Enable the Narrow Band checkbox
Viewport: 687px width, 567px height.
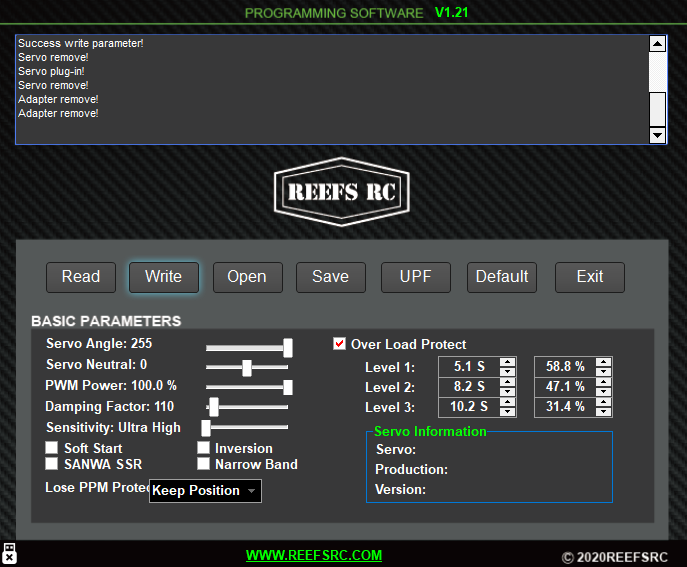pos(203,464)
